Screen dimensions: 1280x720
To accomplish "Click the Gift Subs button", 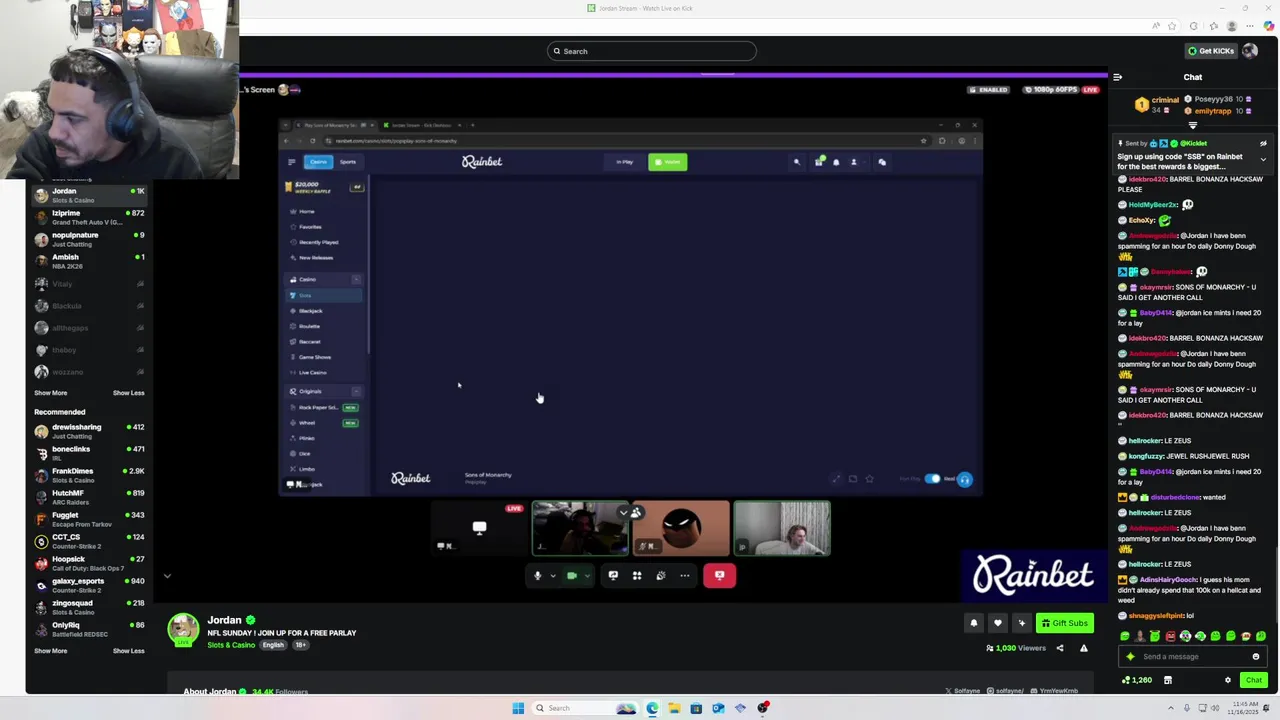I will (x=1064, y=623).
